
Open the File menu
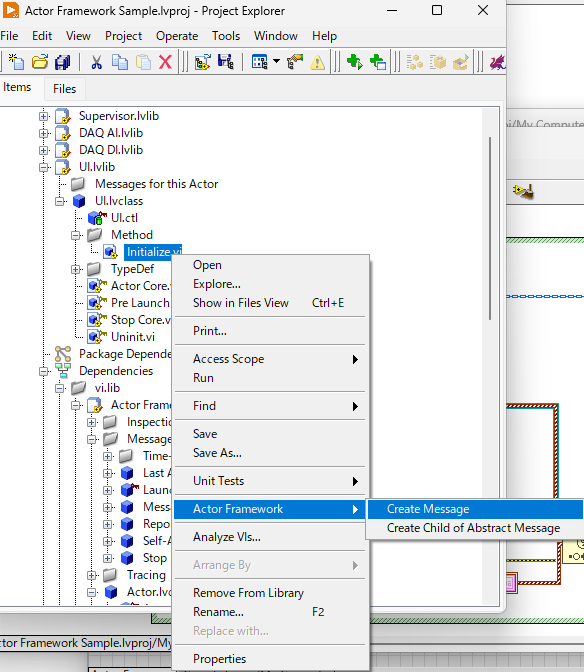(x=9, y=36)
